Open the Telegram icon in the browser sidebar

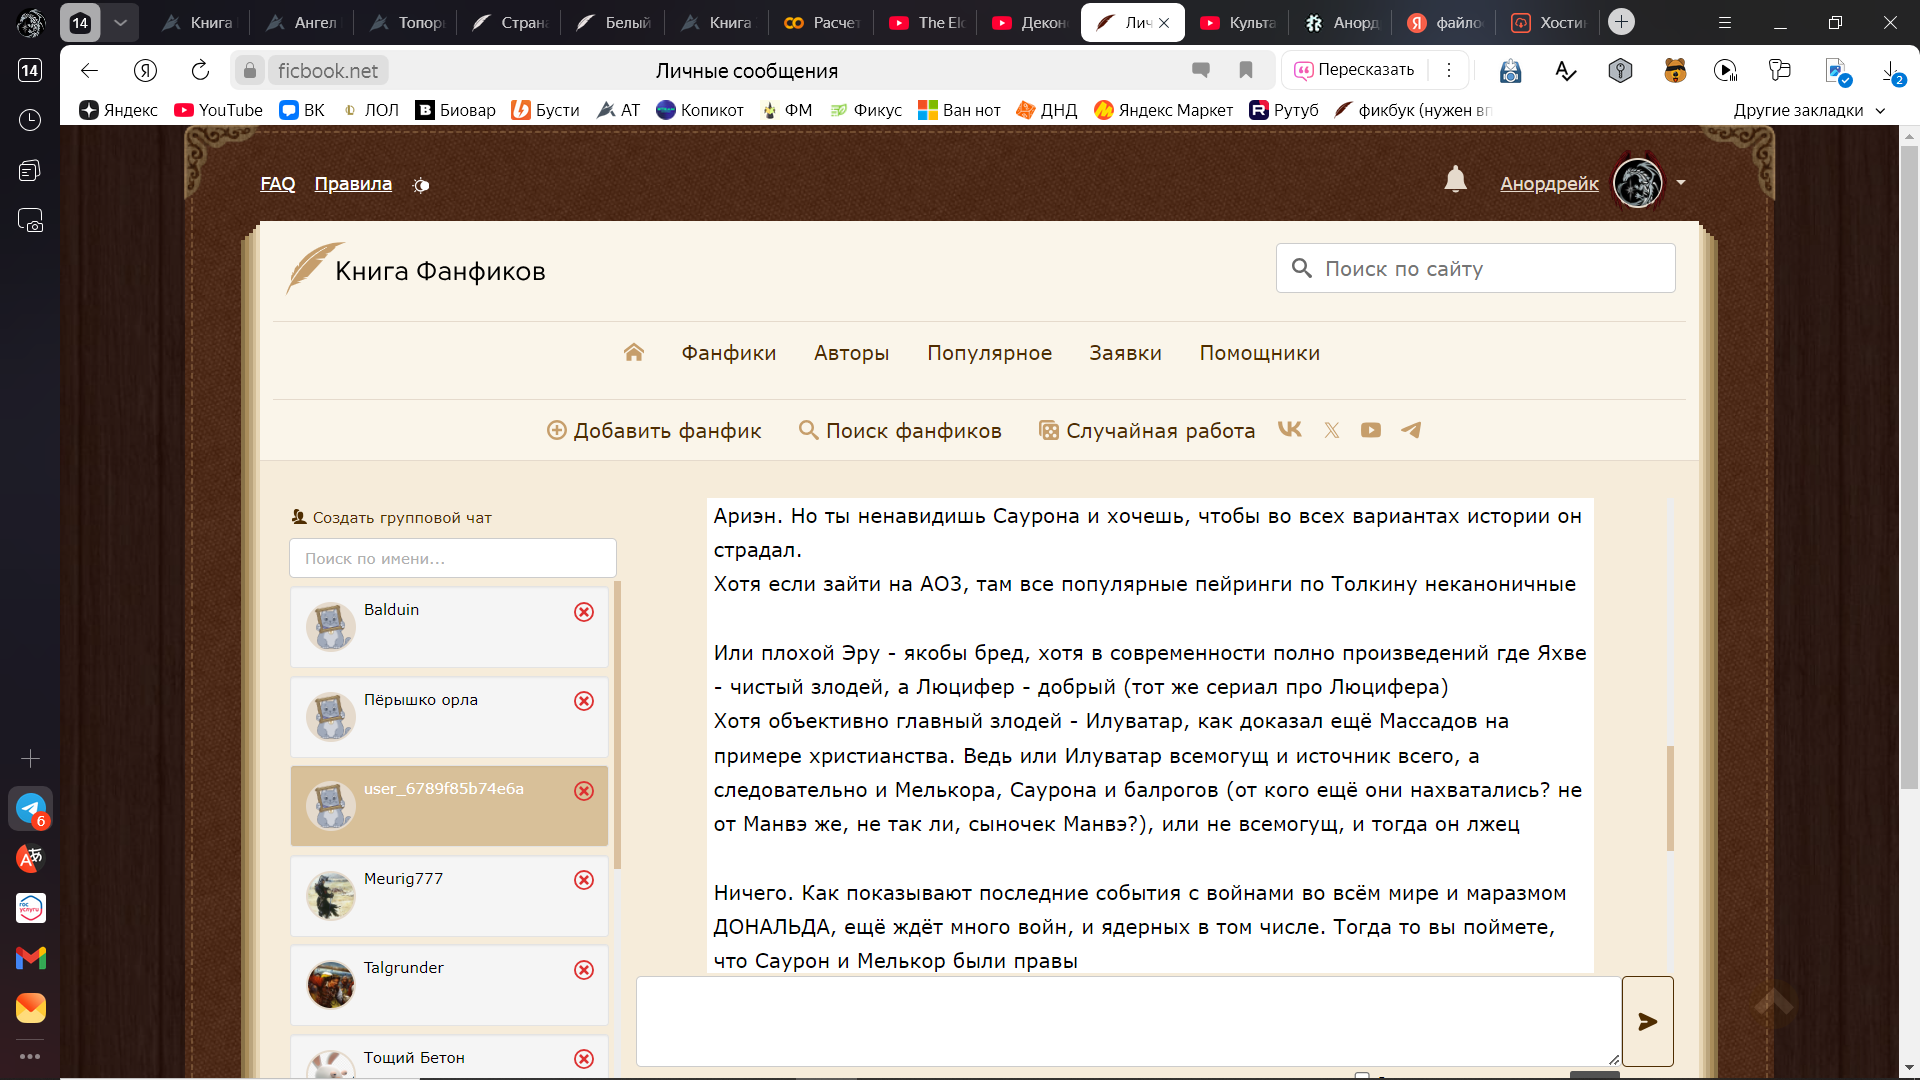pyautogui.click(x=30, y=808)
